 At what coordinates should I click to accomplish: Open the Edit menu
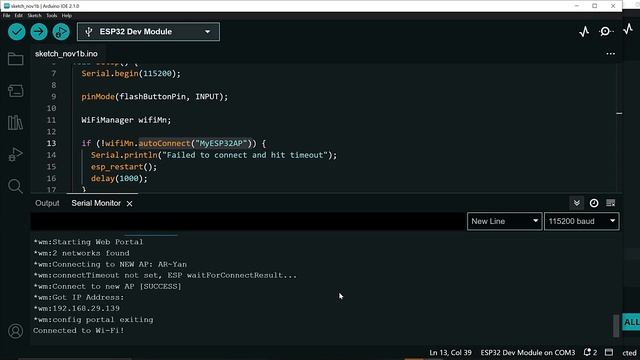point(19,16)
